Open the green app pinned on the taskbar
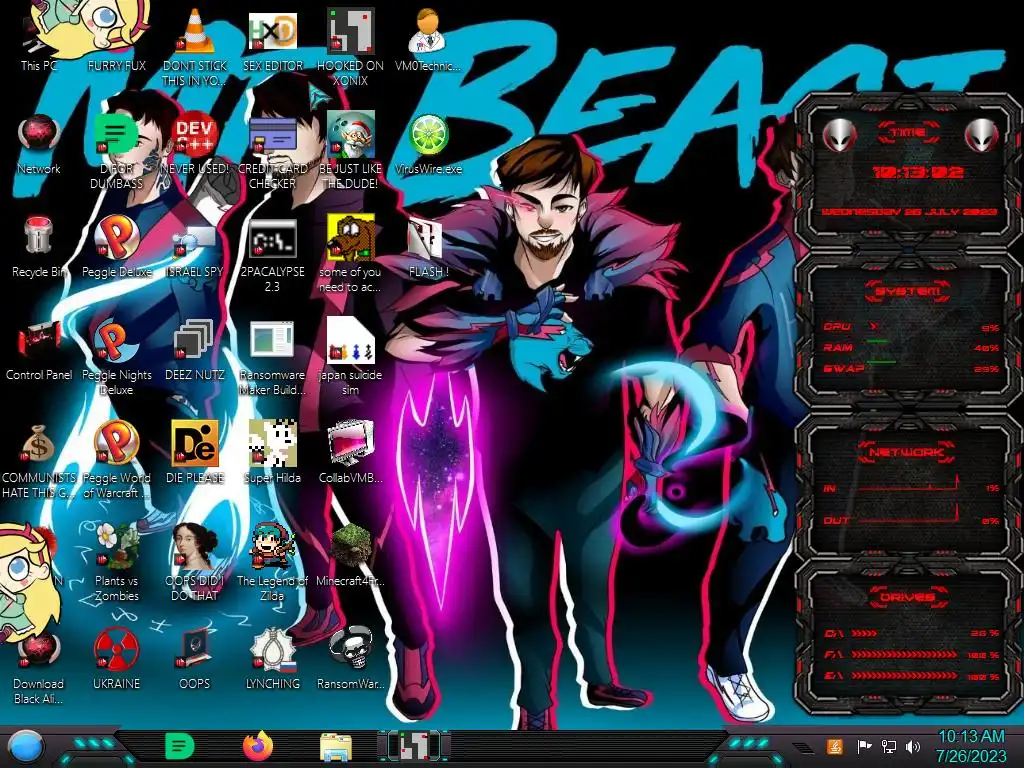This screenshot has width=1024, height=768. 180,746
